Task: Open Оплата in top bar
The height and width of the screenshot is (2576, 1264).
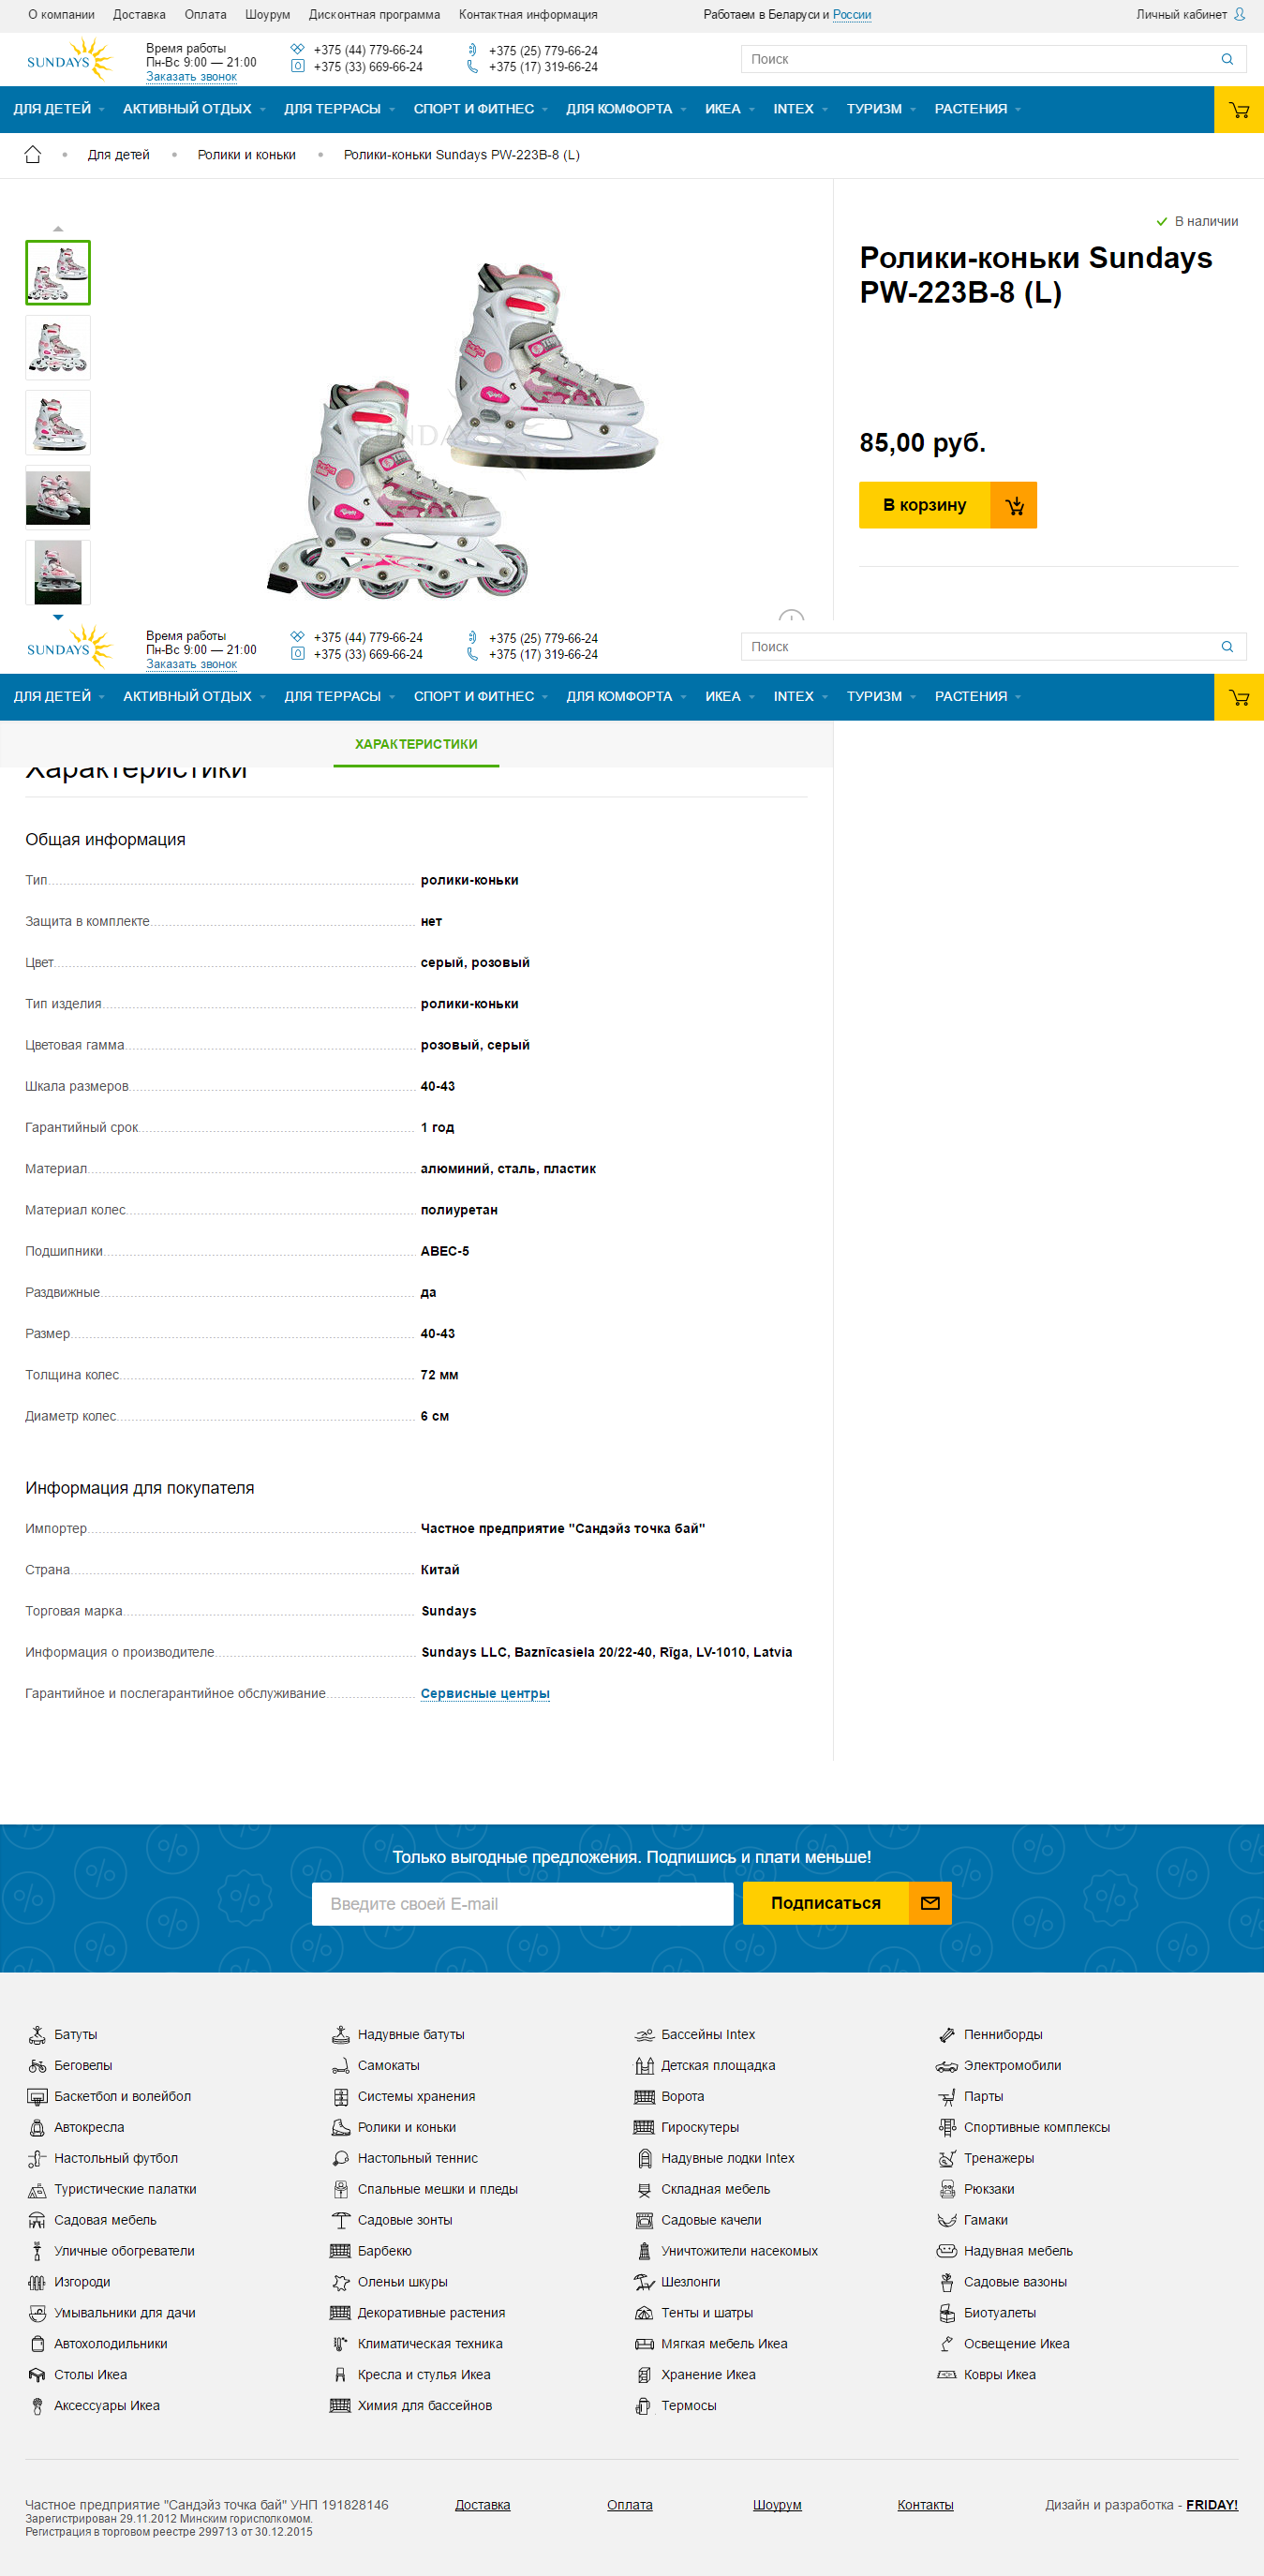Action: (x=205, y=15)
